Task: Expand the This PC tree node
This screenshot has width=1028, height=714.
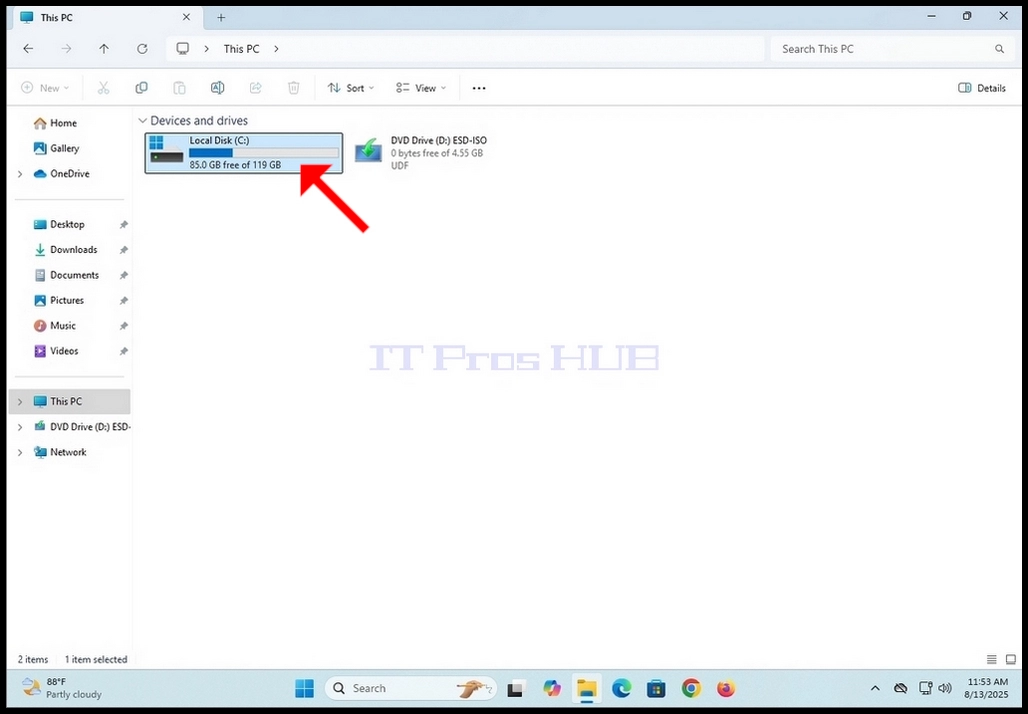Action: coord(20,401)
